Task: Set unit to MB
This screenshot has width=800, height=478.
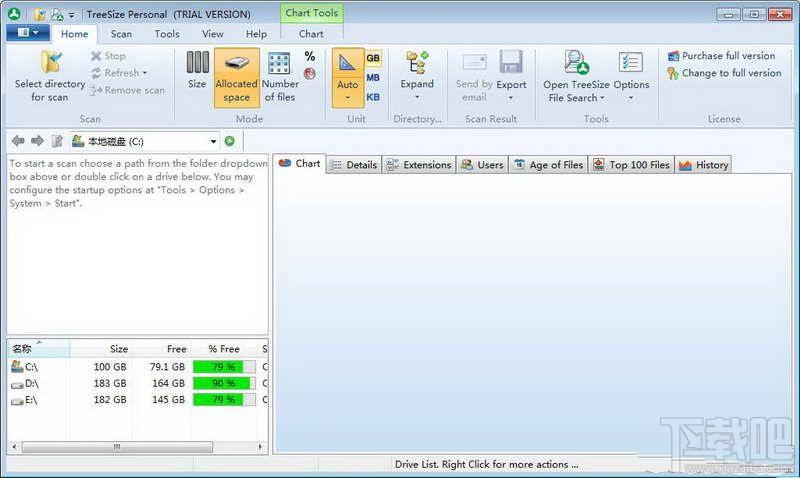Action: (373, 78)
